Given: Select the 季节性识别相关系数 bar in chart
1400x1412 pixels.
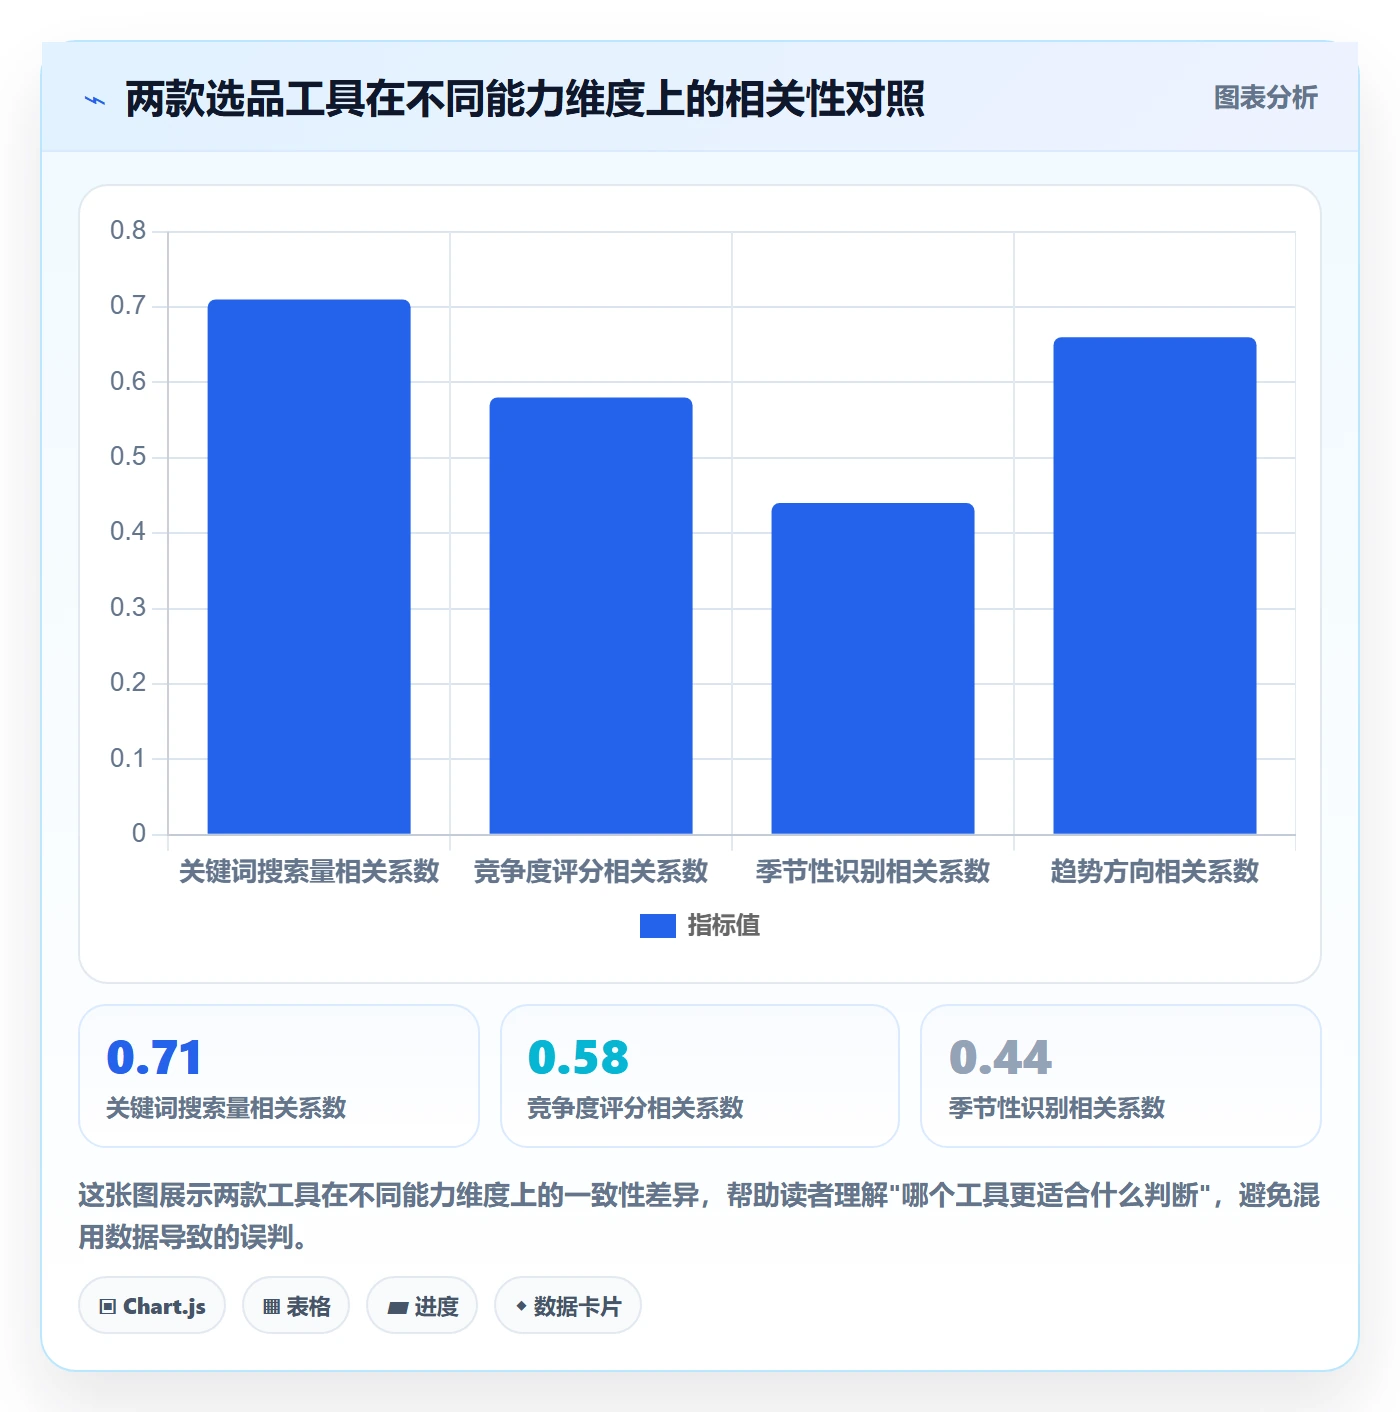Looking at the screenshot, I should click(873, 668).
